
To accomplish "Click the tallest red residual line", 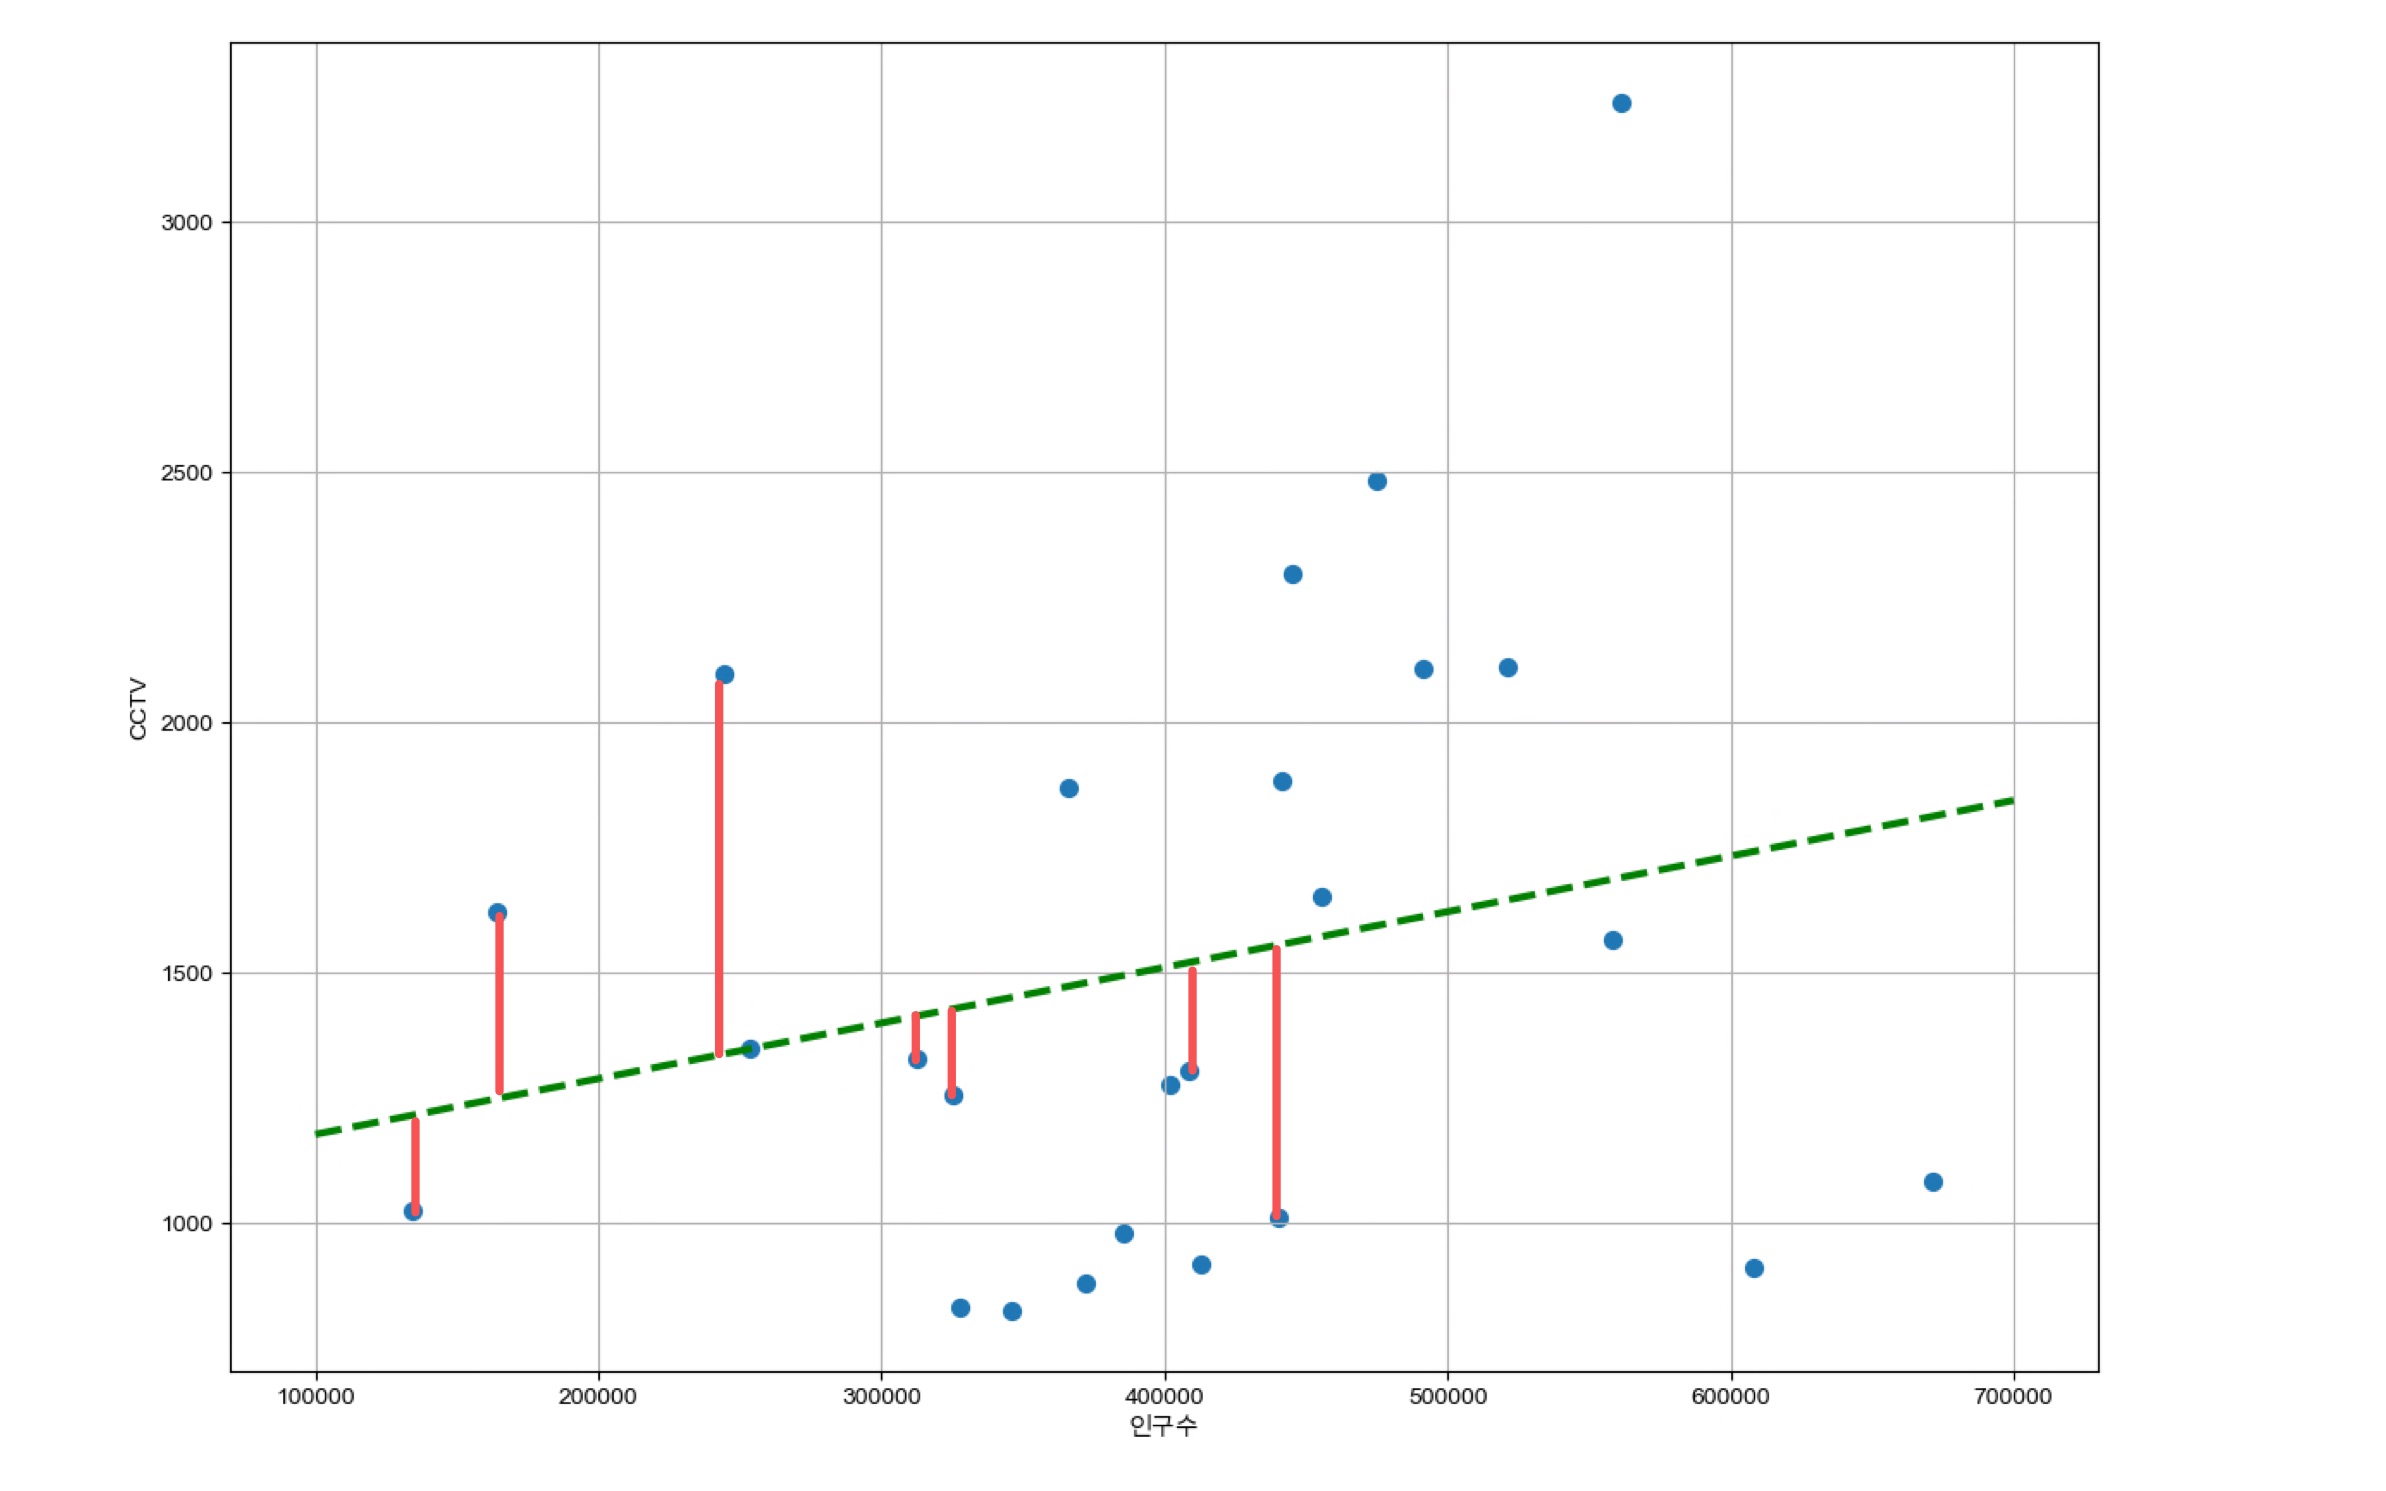I will pyautogui.click(x=719, y=868).
